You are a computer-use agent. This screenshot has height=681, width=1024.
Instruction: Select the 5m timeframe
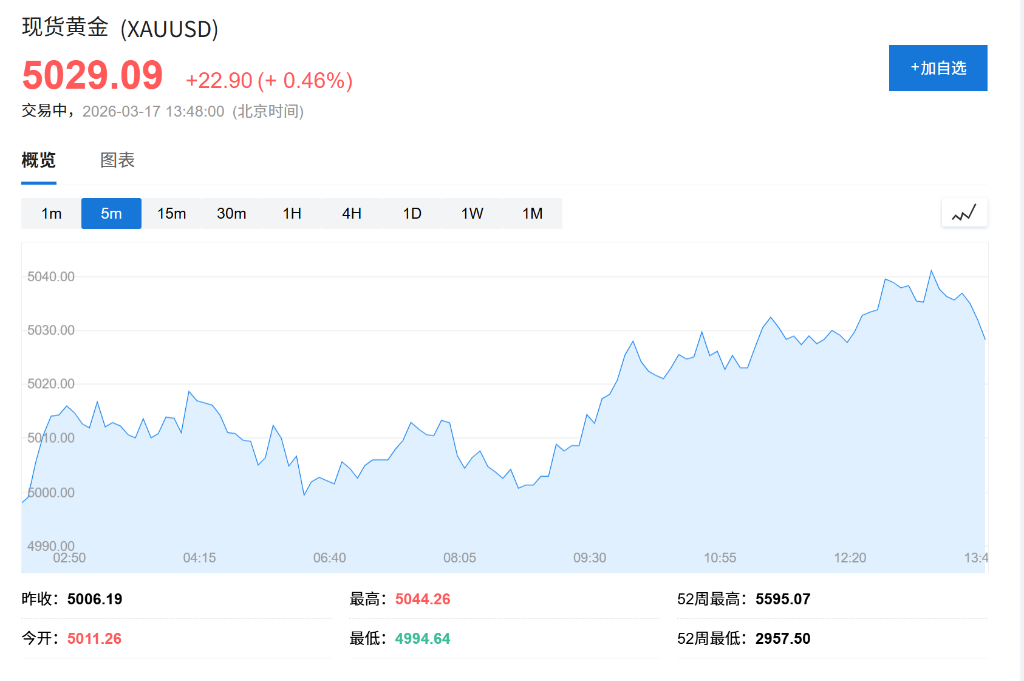click(x=111, y=213)
